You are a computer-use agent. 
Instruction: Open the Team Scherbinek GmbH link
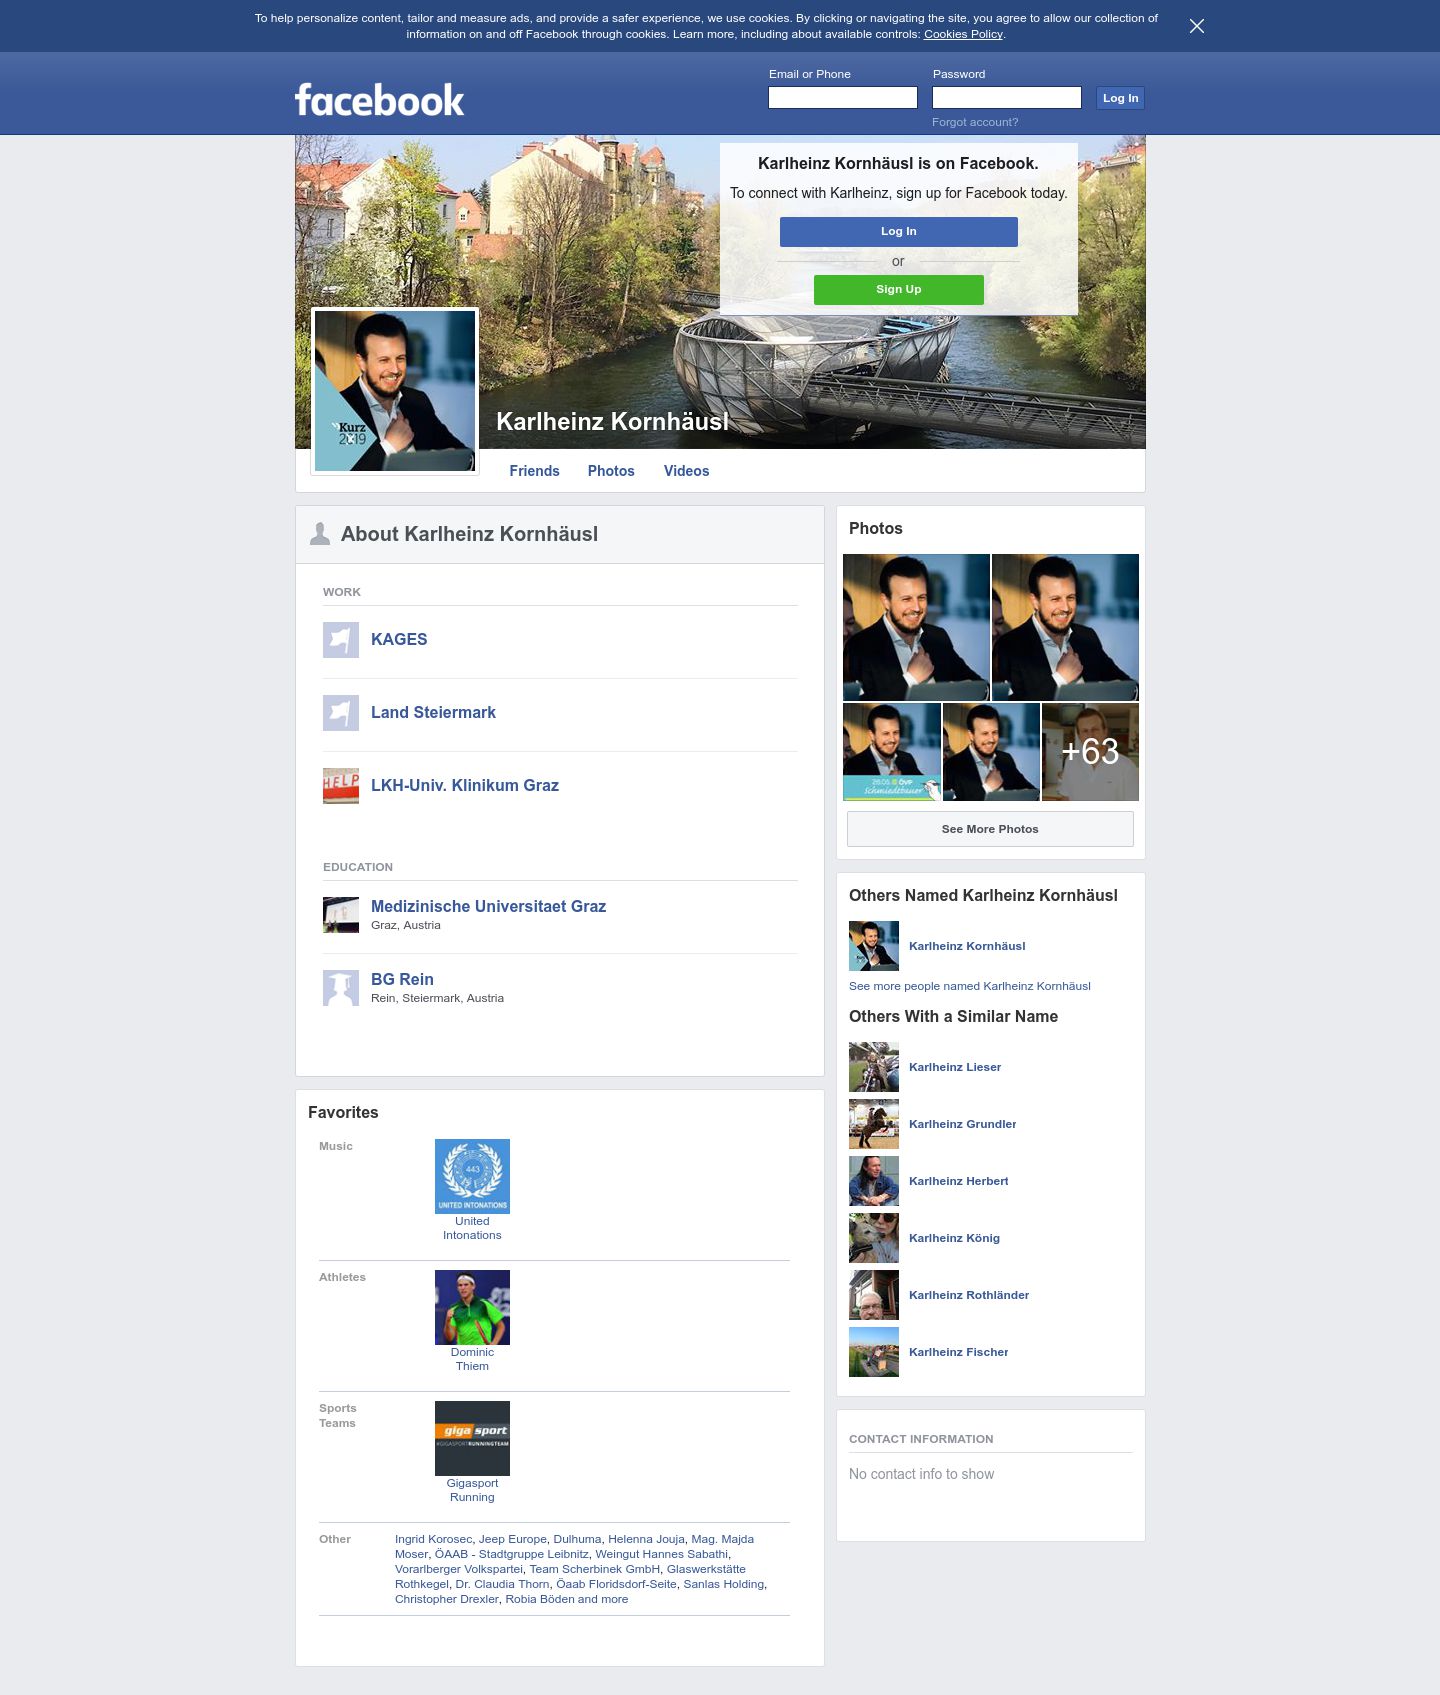point(595,1569)
